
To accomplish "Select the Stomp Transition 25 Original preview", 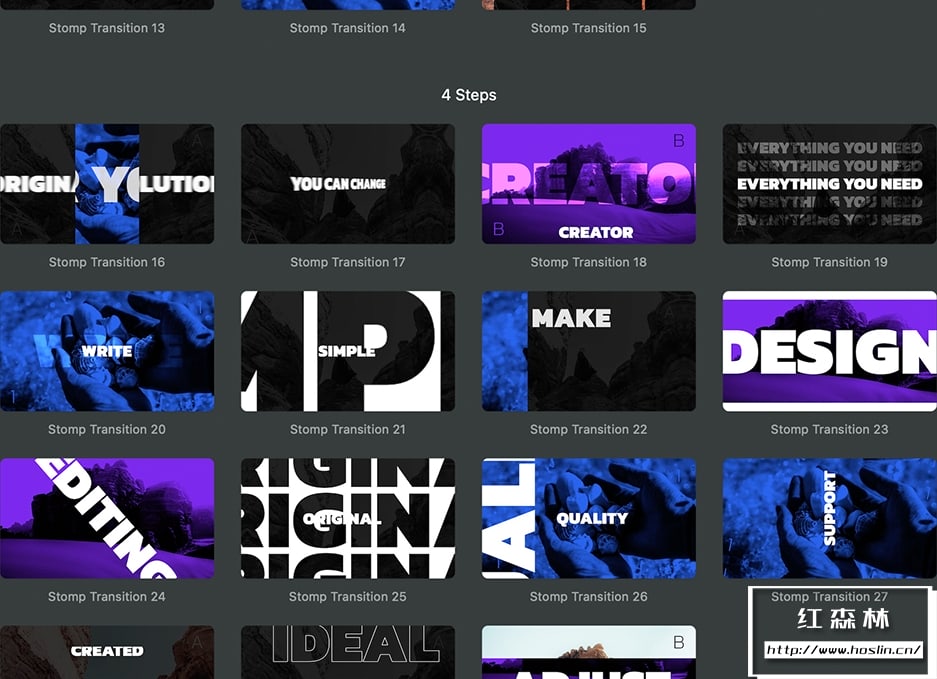I will click(348, 519).
